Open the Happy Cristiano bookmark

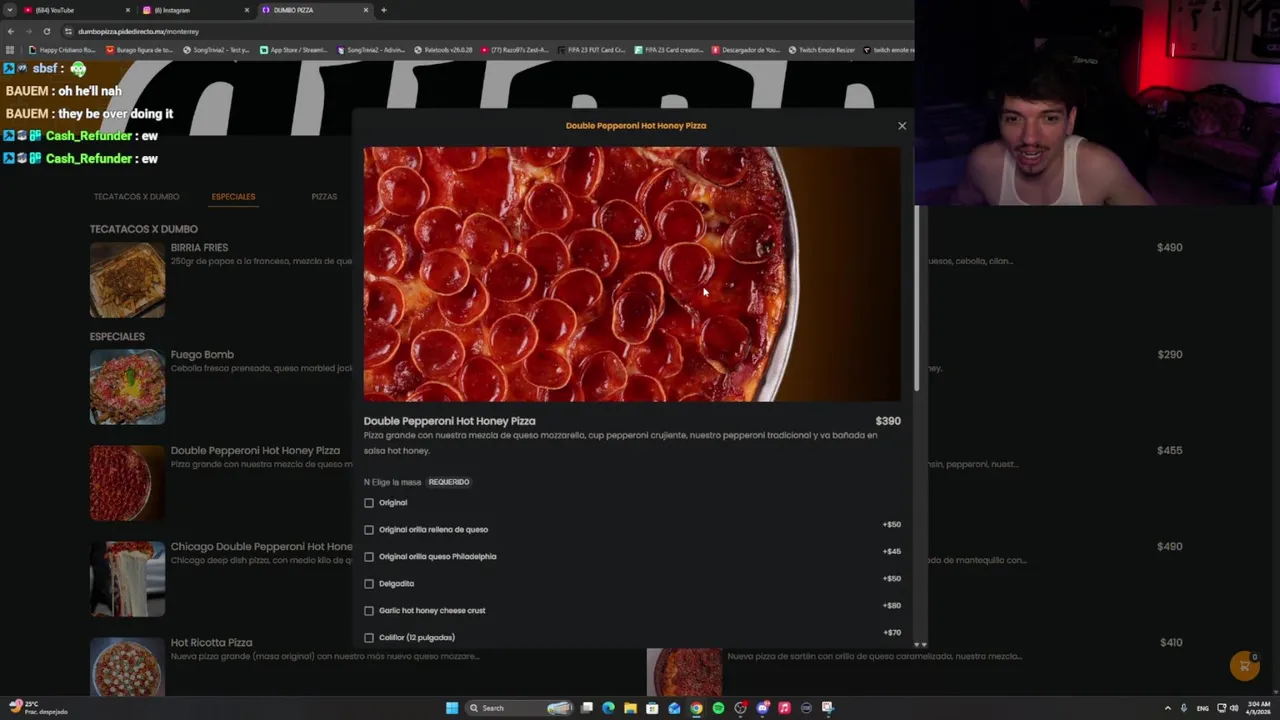pos(63,50)
